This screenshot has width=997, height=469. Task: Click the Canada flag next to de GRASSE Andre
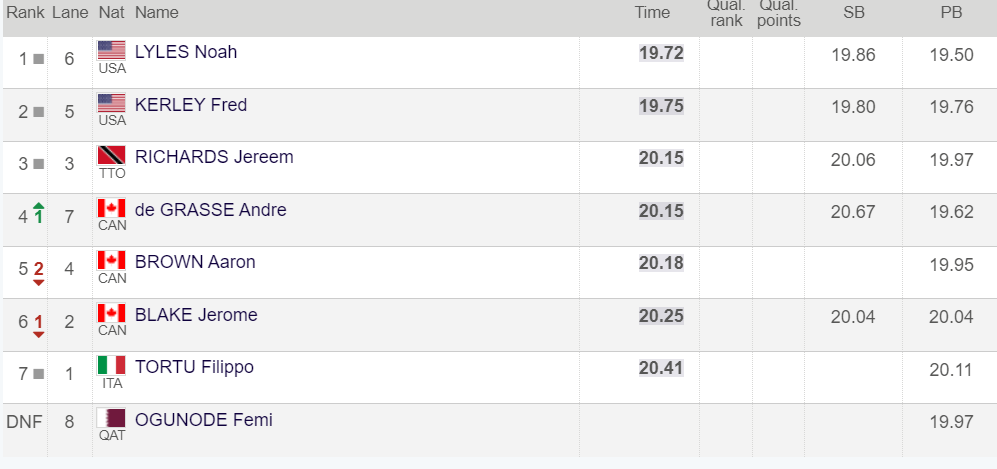pyautogui.click(x=111, y=208)
